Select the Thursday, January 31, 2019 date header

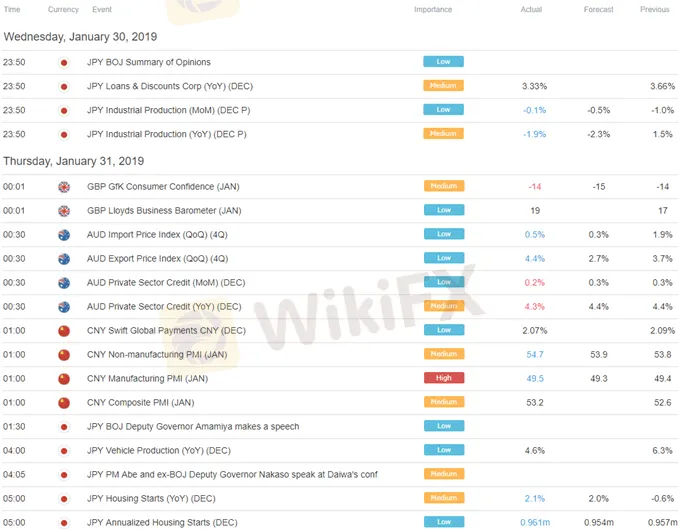(74, 161)
